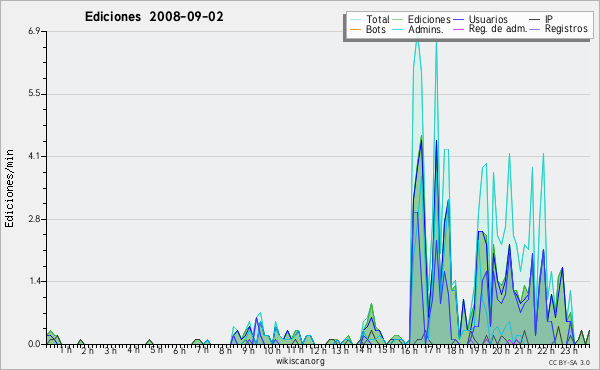Click the '12 h' x-axis label
The height and width of the screenshot is (370, 600).
pos(318,350)
